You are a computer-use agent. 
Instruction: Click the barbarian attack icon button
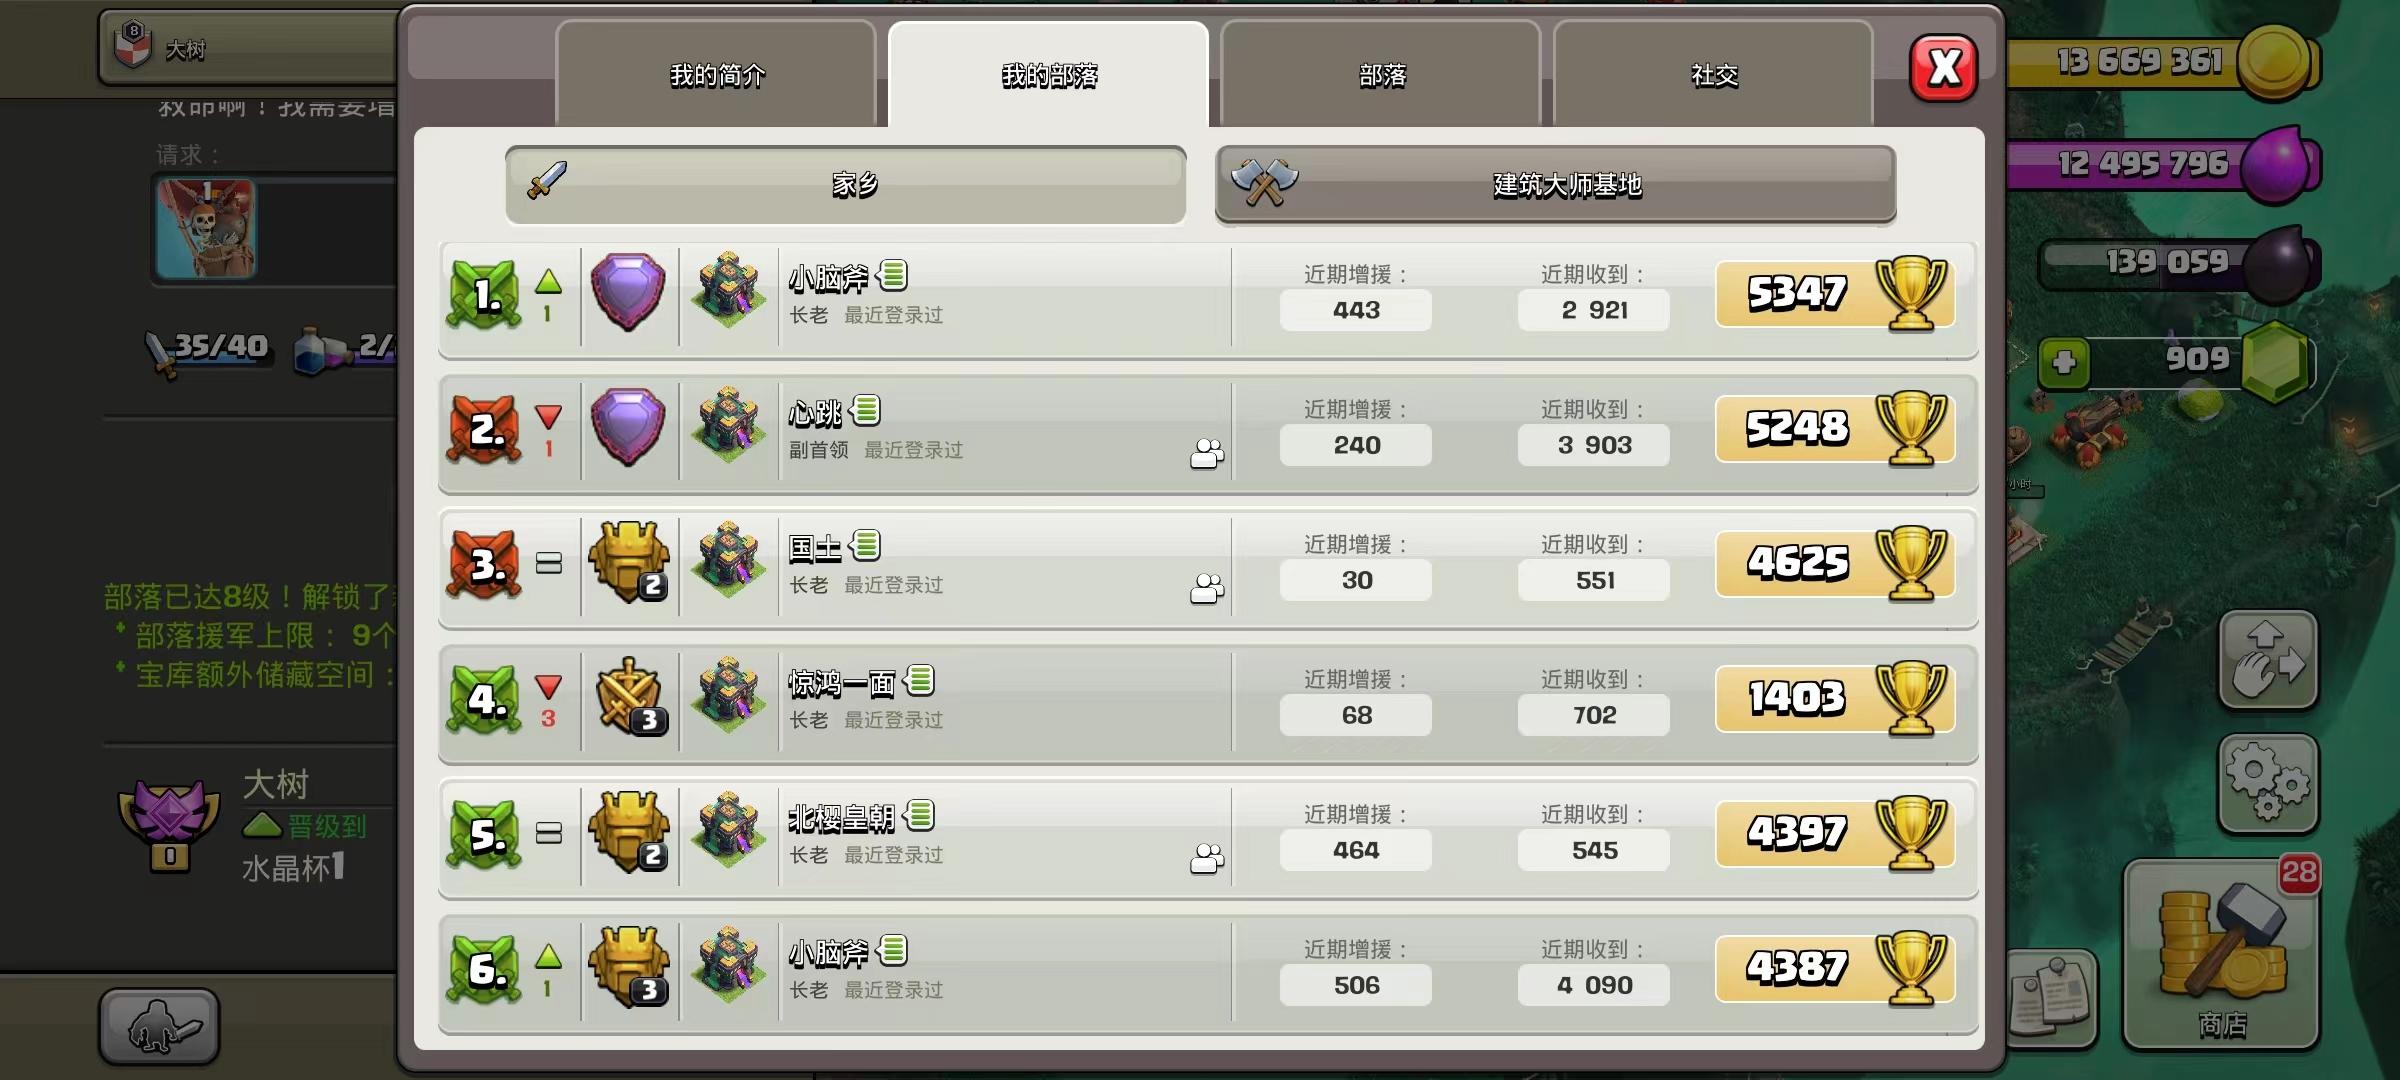159,1026
